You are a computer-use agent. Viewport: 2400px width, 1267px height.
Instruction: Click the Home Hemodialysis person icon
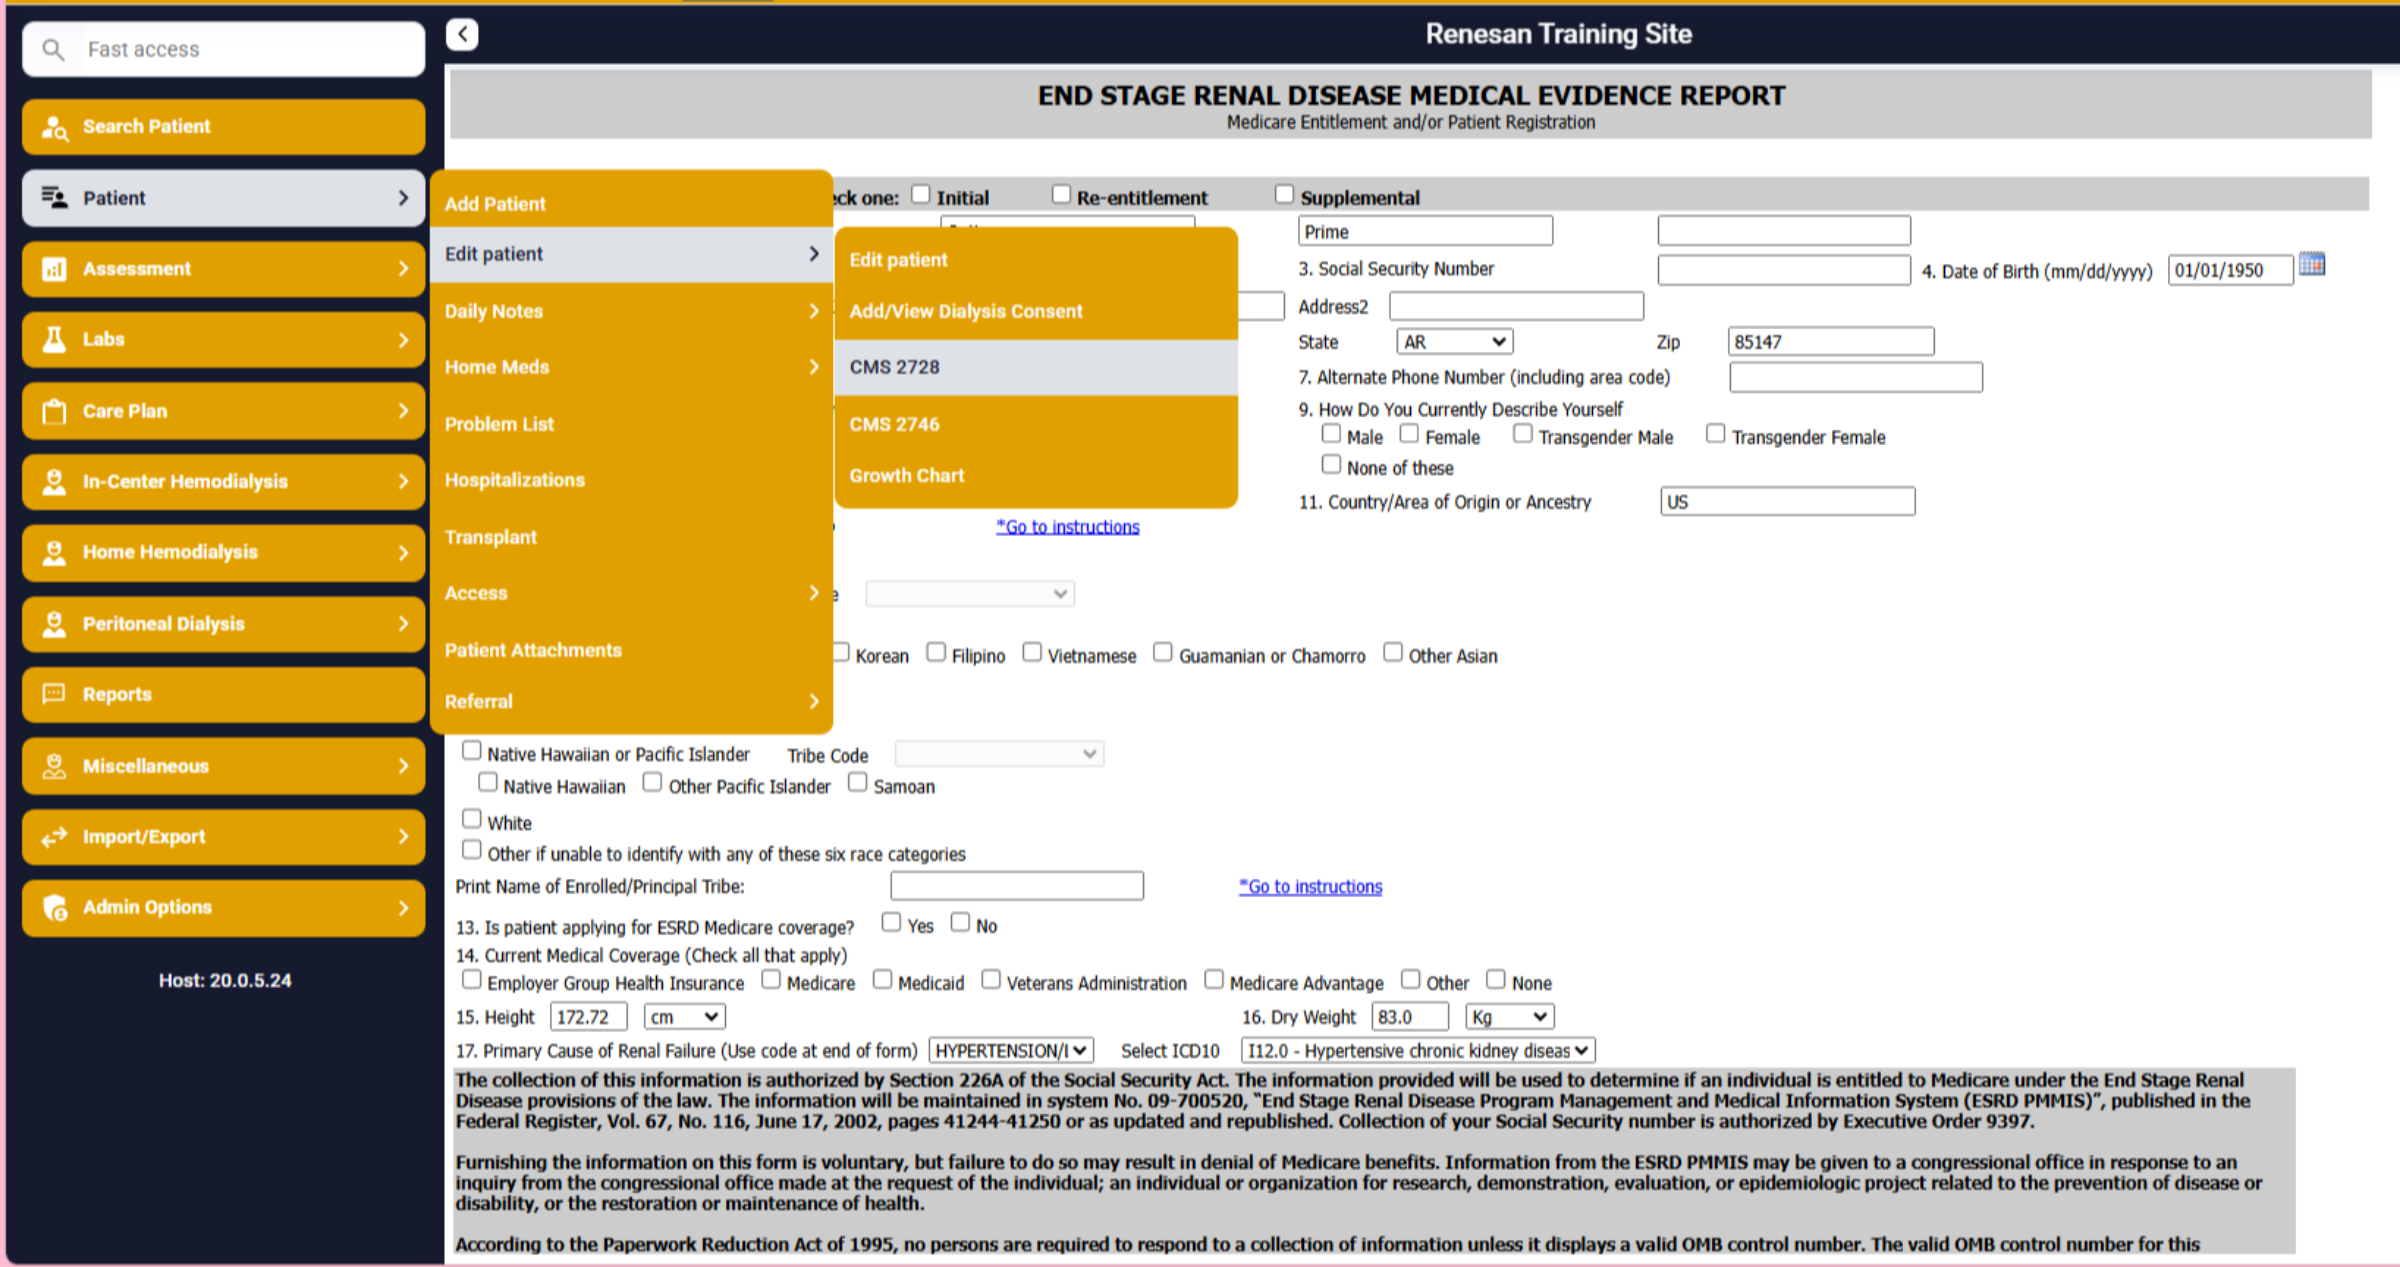click(54, 552)
